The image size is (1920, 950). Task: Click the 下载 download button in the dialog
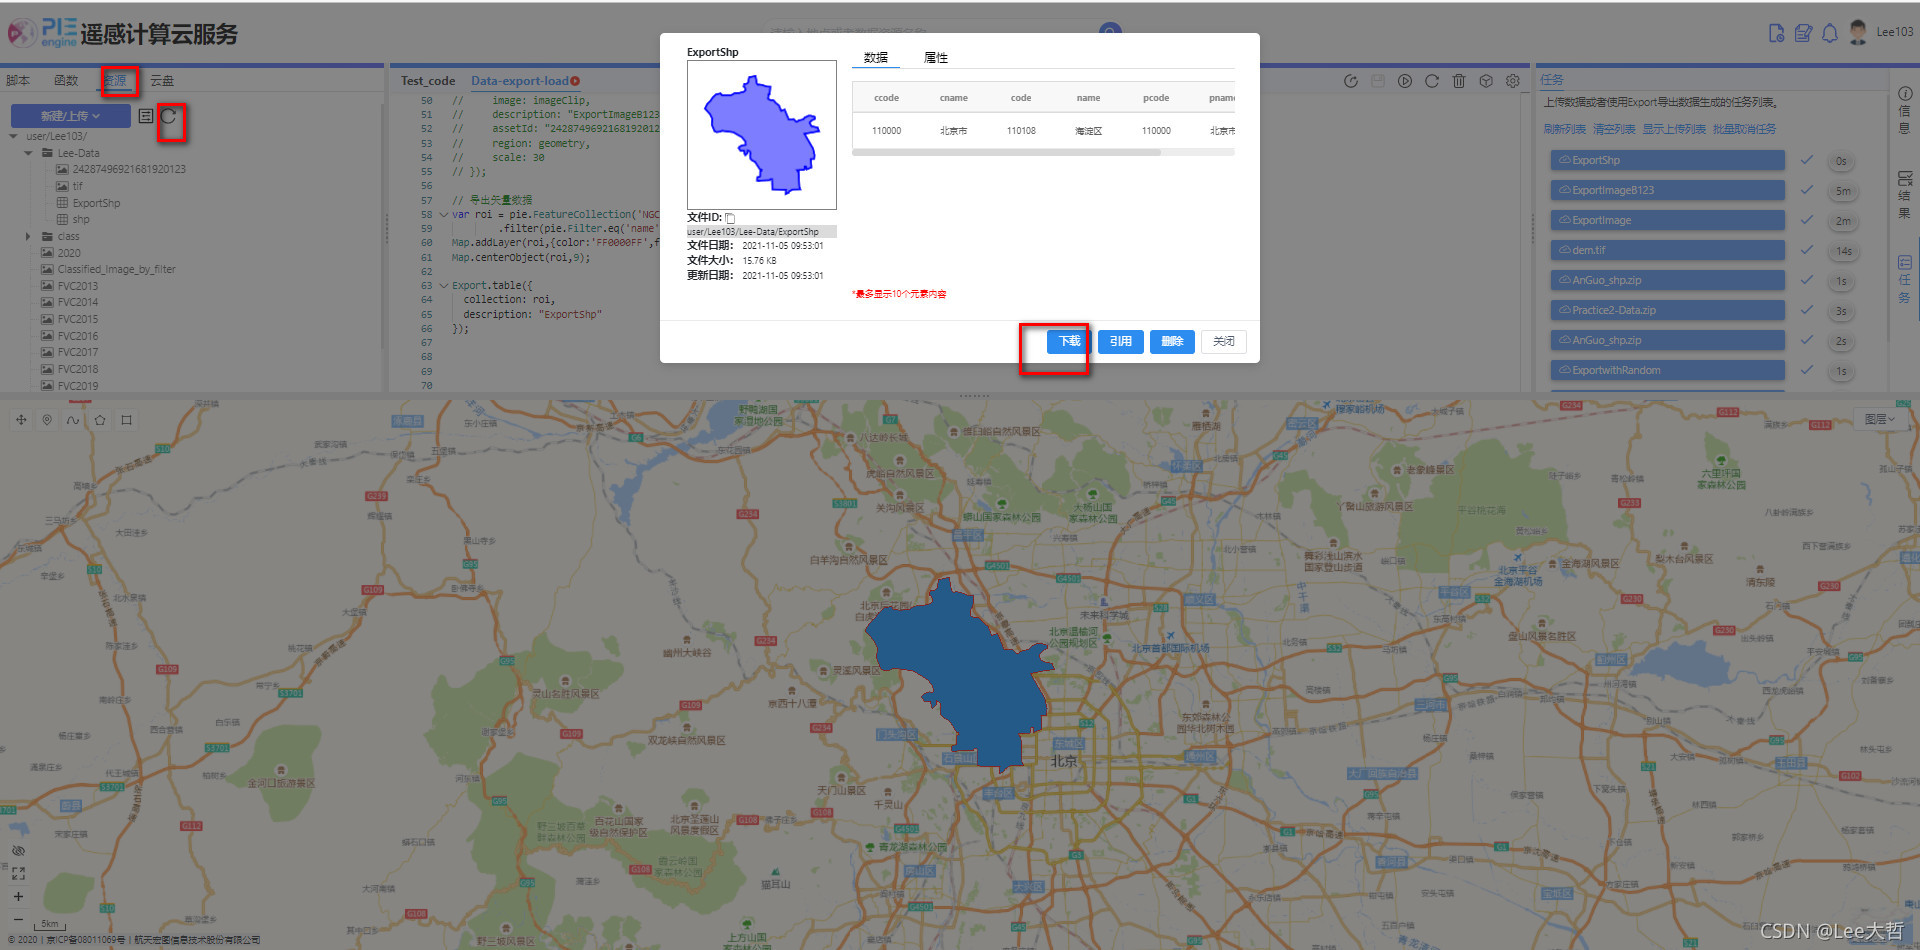tap(1069, 341)
